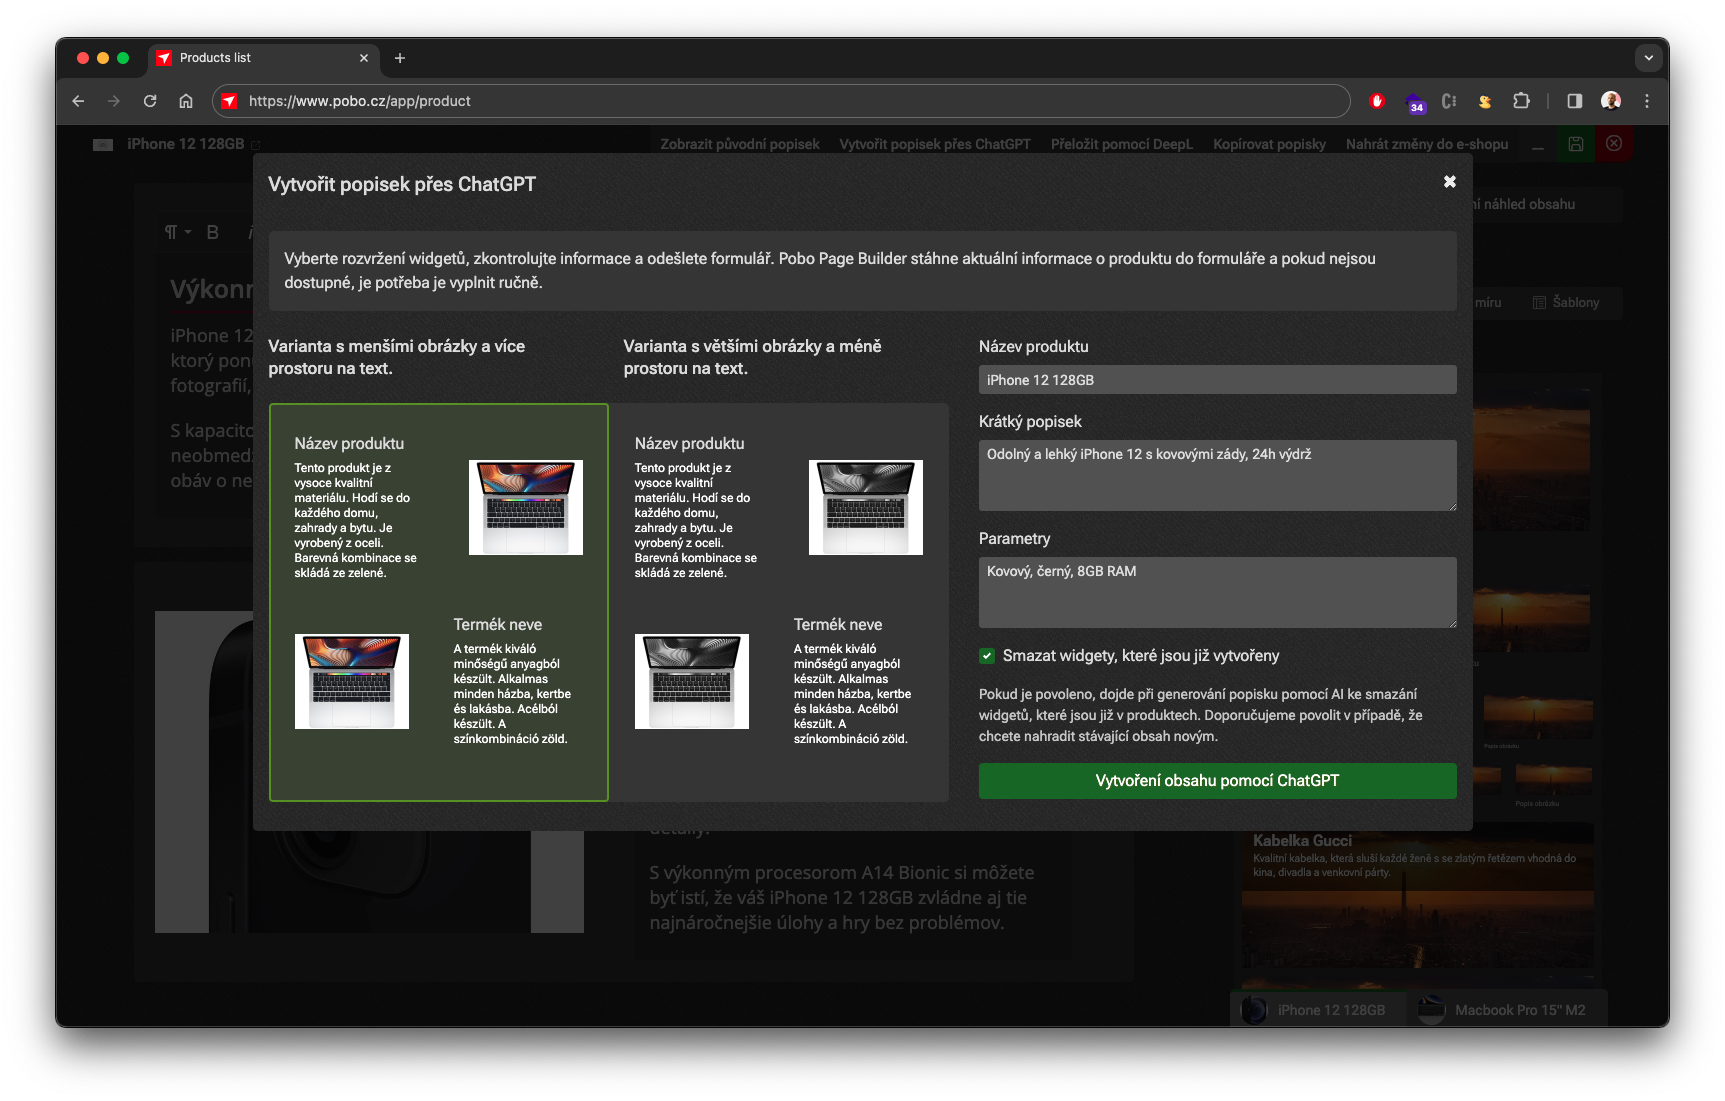Select the iPhone 12 128GB bottom tab

click(1318, 1010)
